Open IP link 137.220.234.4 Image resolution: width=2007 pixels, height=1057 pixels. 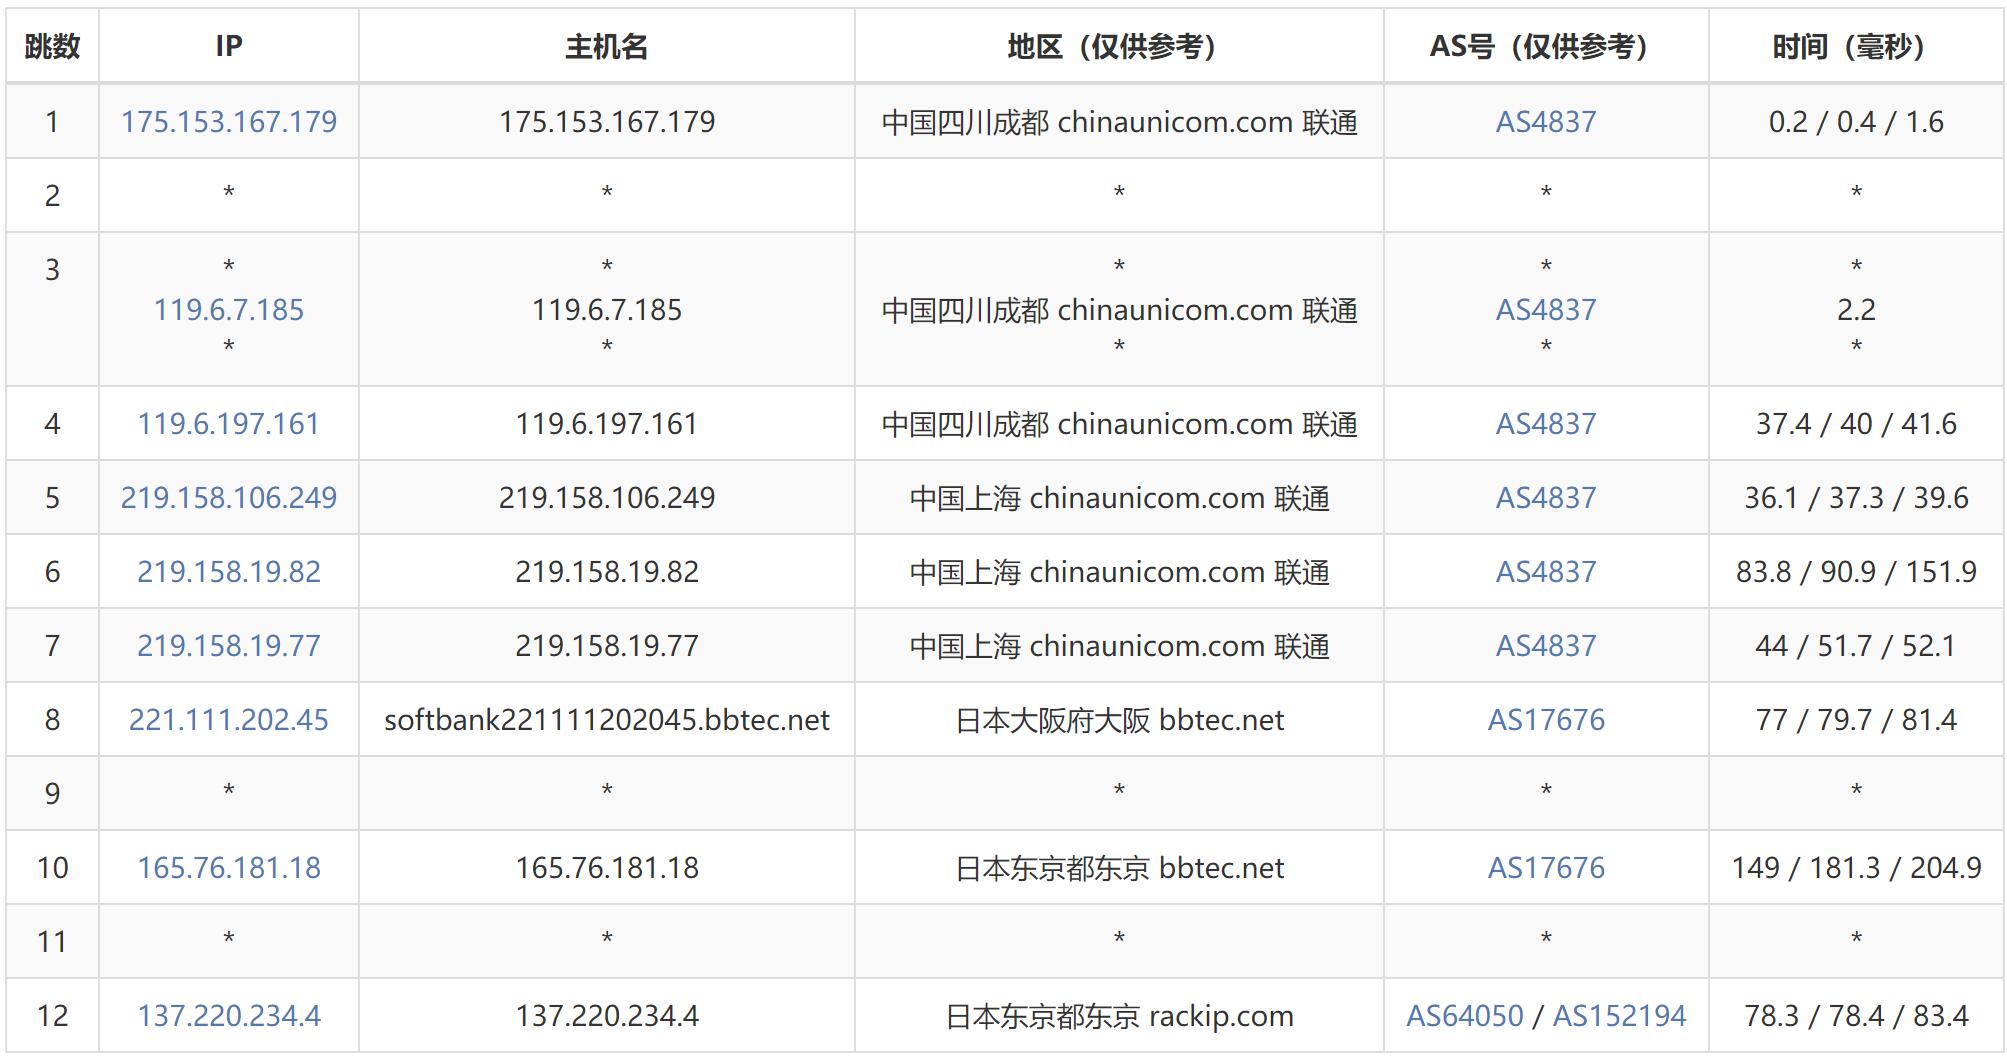(229, 1016)
